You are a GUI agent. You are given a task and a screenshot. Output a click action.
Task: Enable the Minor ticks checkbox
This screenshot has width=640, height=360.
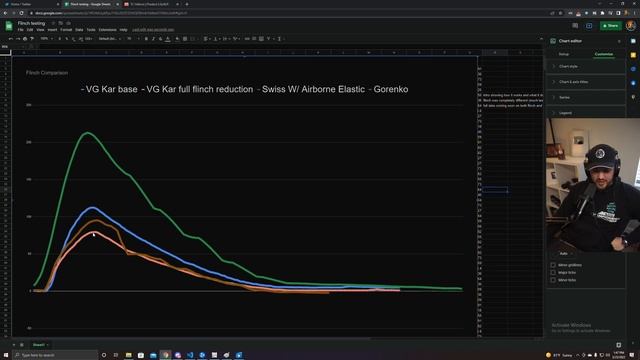pyautogui.click(x=553, y=280)
